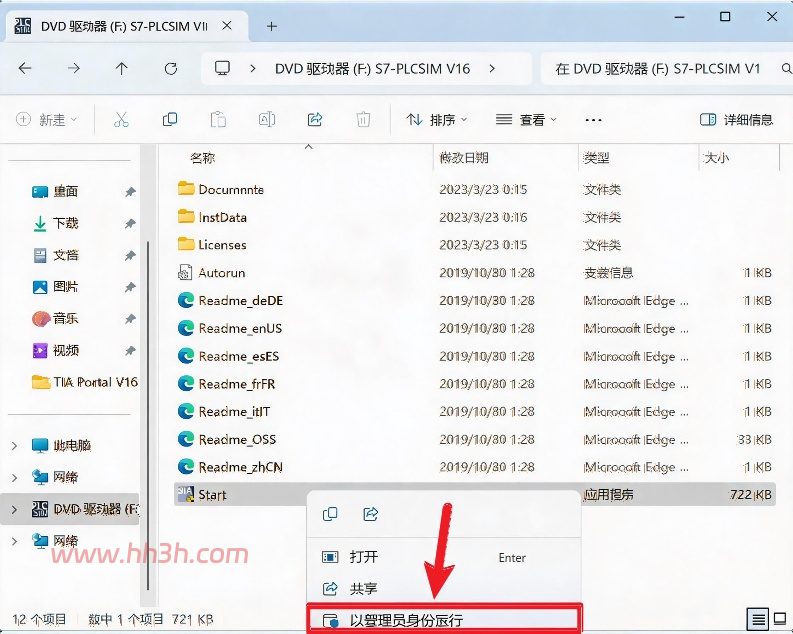Select the Readme_deDE Edge file
Screen dimensions: 793x634
pyautogui.click(x=231, y=300)
